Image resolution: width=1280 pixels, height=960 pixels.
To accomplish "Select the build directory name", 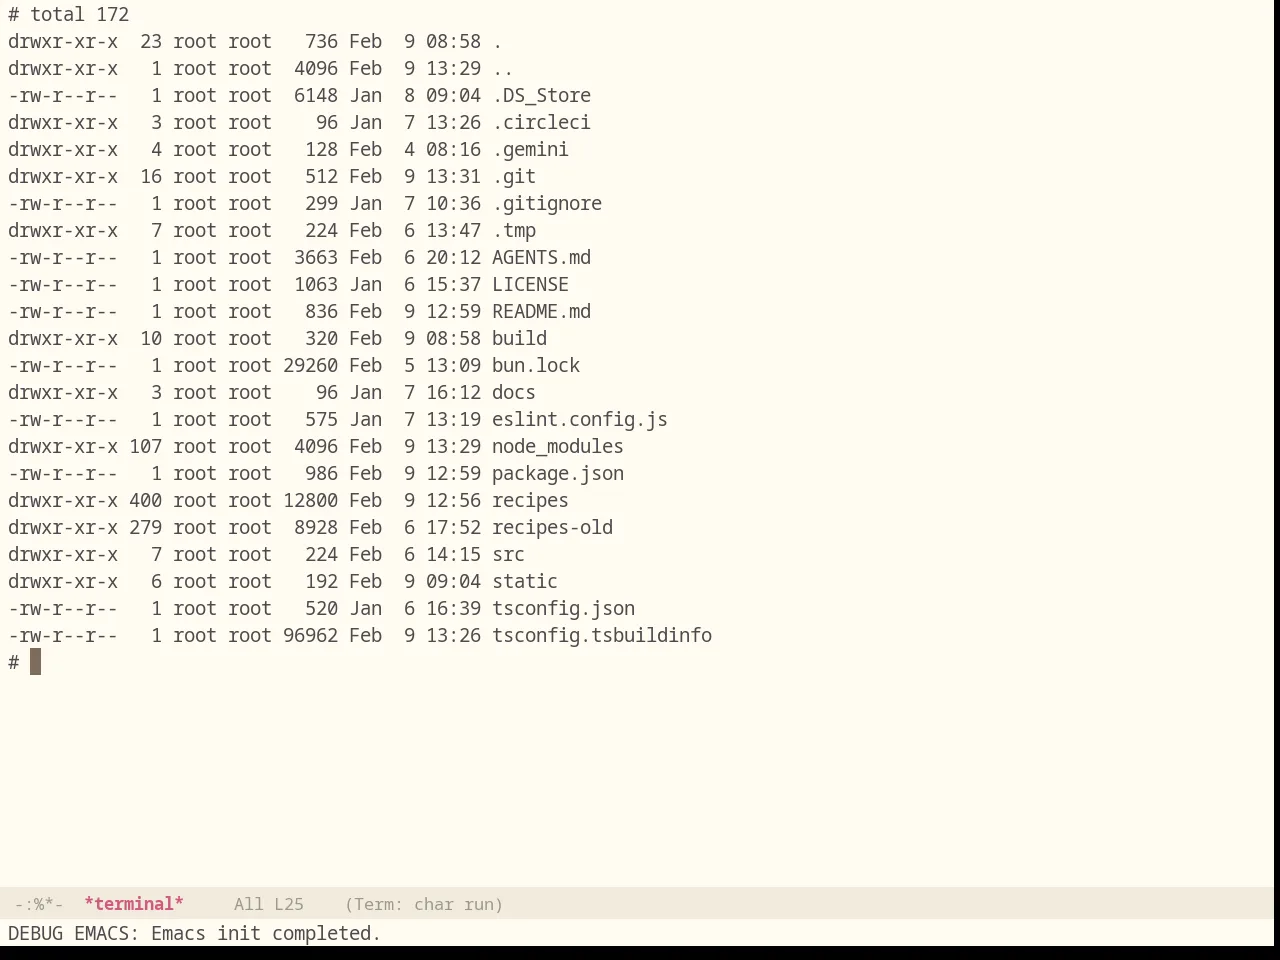I will (519, 338).
